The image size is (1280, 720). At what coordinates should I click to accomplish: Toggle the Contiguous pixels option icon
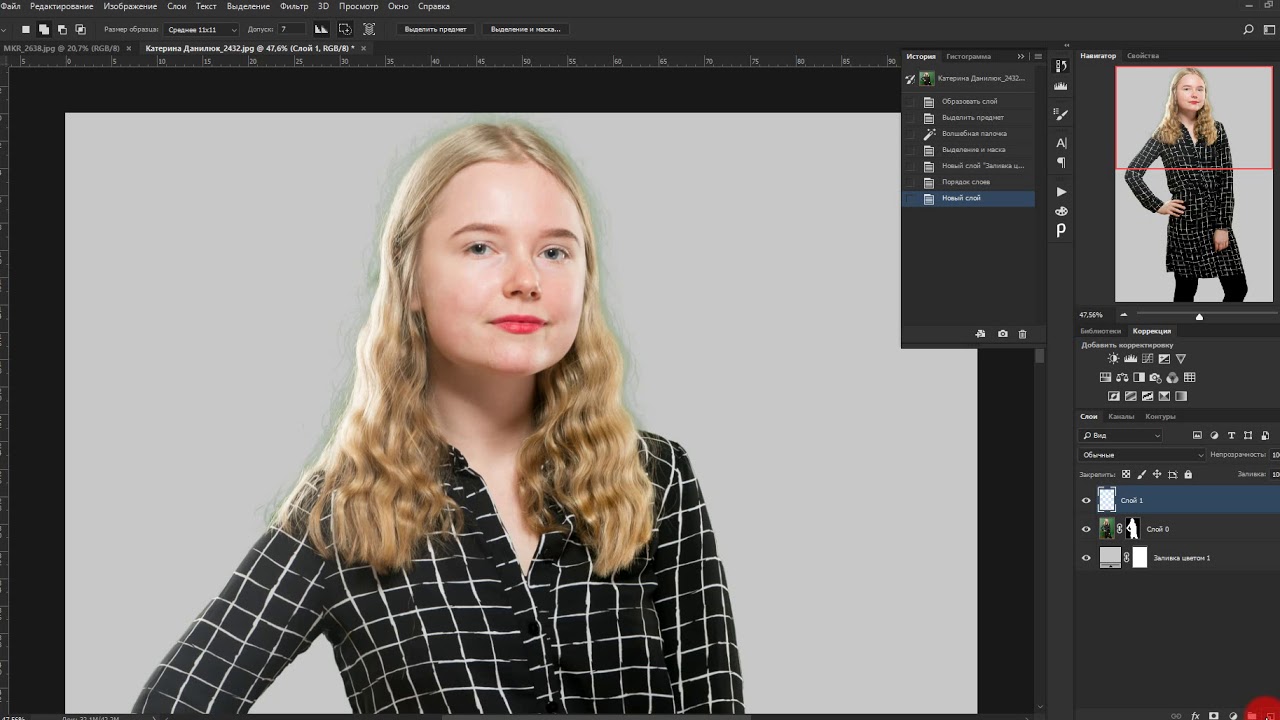(x=345, y=29)
